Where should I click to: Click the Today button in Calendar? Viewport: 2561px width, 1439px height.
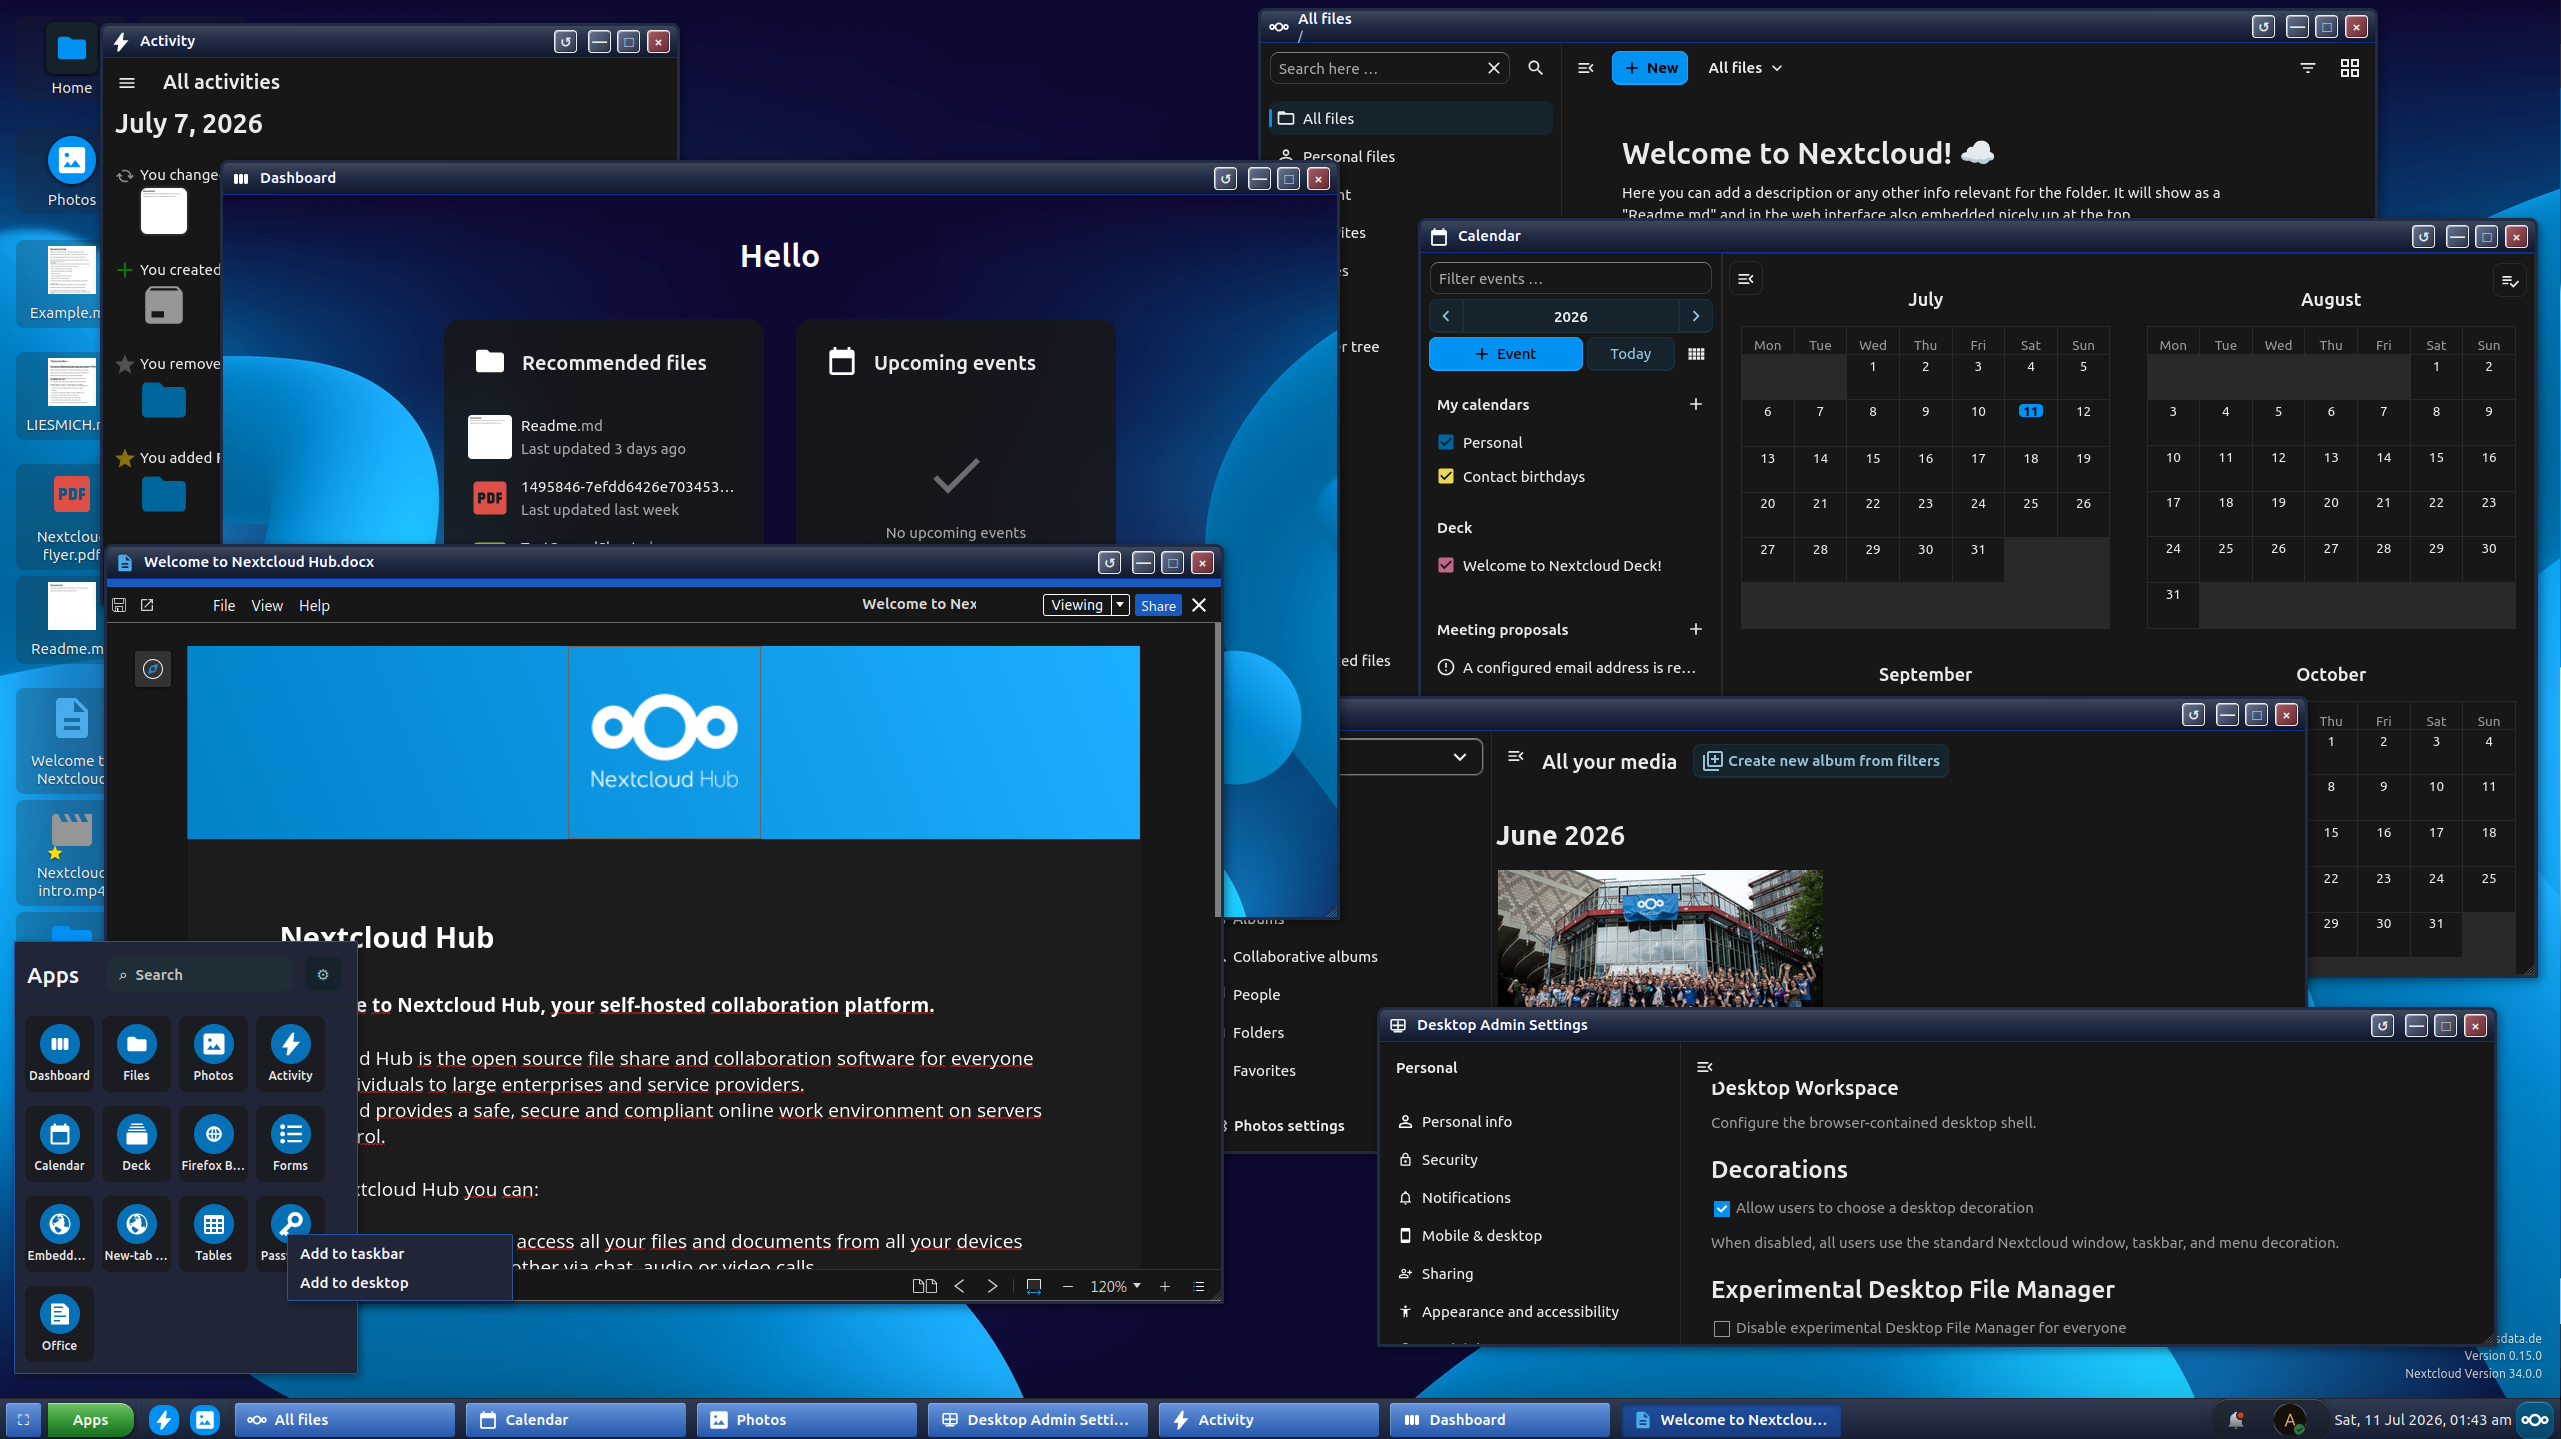coord(1630,354)
